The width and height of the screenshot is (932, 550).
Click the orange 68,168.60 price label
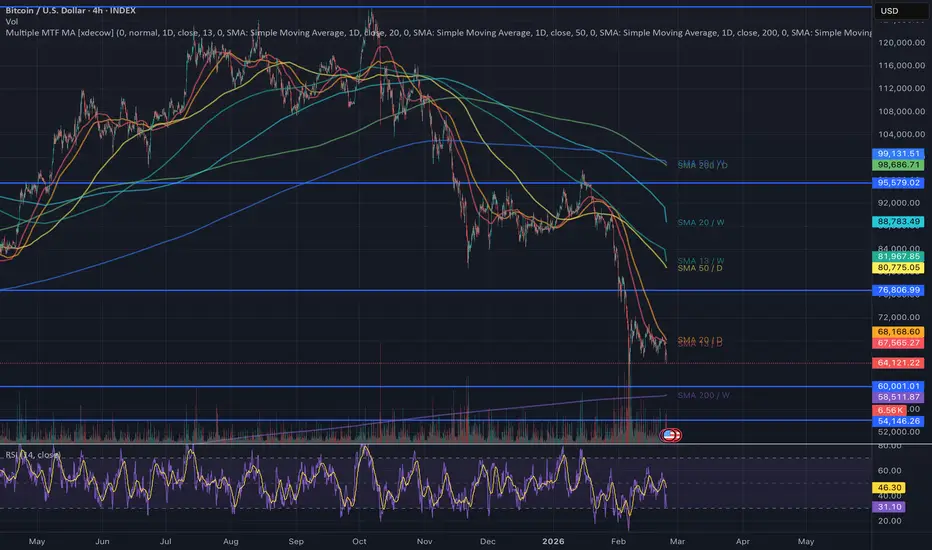coord(898,332)
